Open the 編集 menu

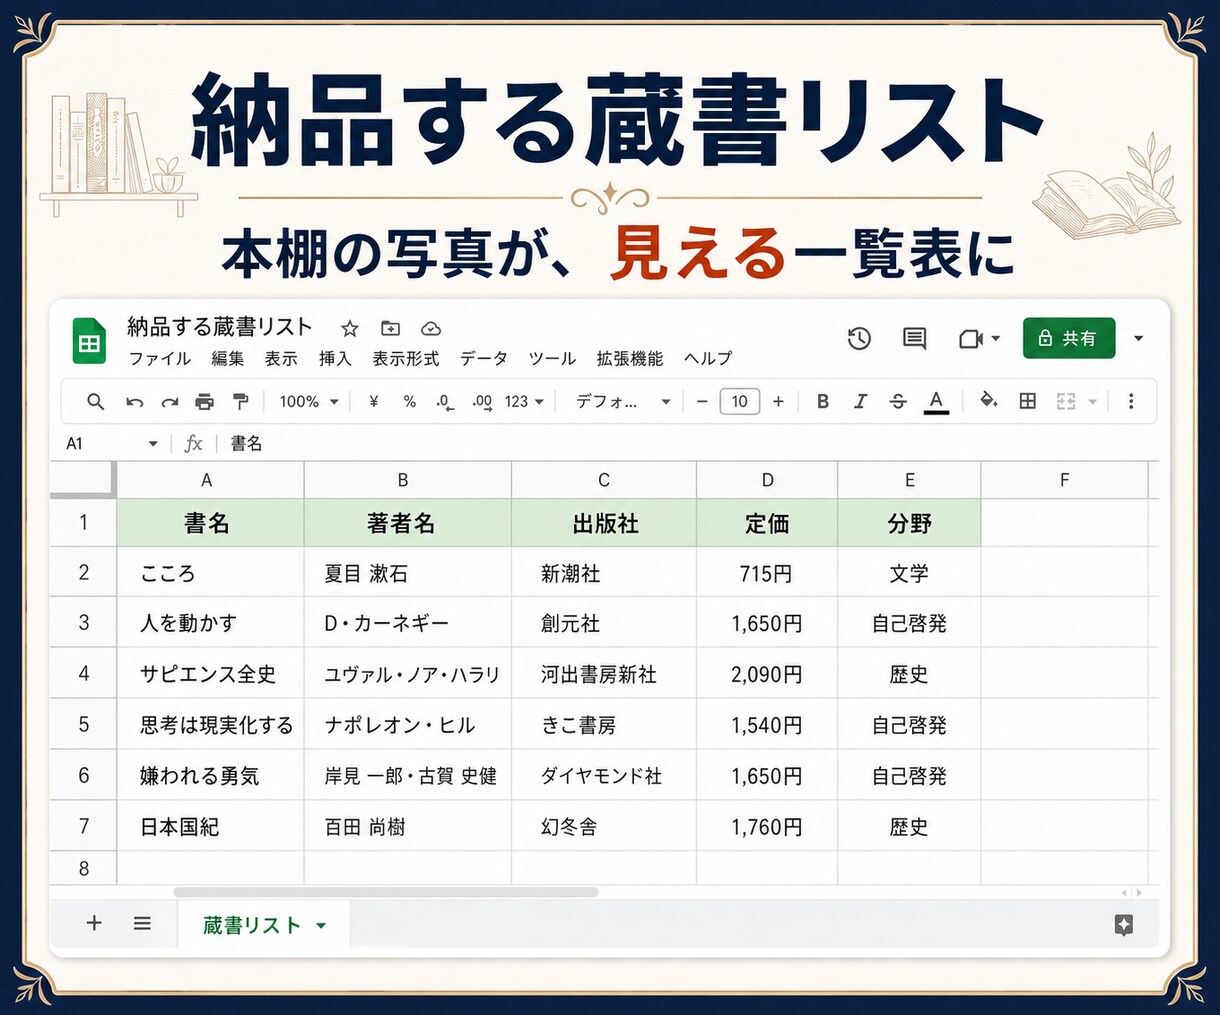[227, 359]
